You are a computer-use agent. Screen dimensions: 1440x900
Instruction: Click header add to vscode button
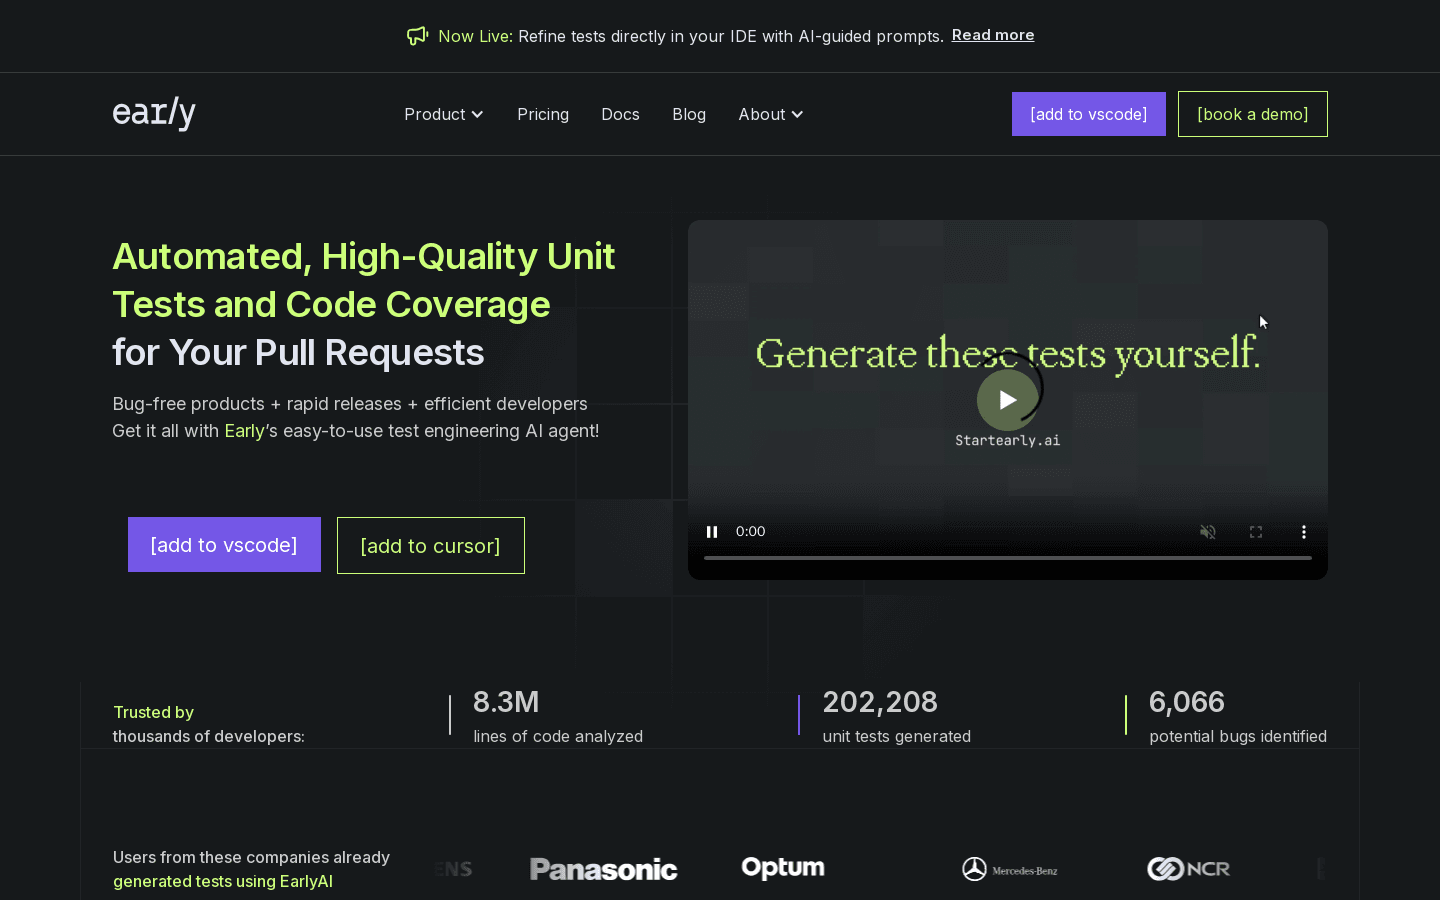coord(1089,114)
